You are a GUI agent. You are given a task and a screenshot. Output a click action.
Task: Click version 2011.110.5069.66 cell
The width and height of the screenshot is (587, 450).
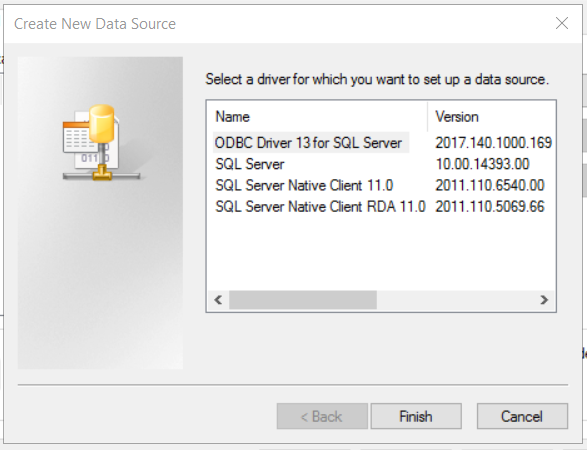pos(490,207)
